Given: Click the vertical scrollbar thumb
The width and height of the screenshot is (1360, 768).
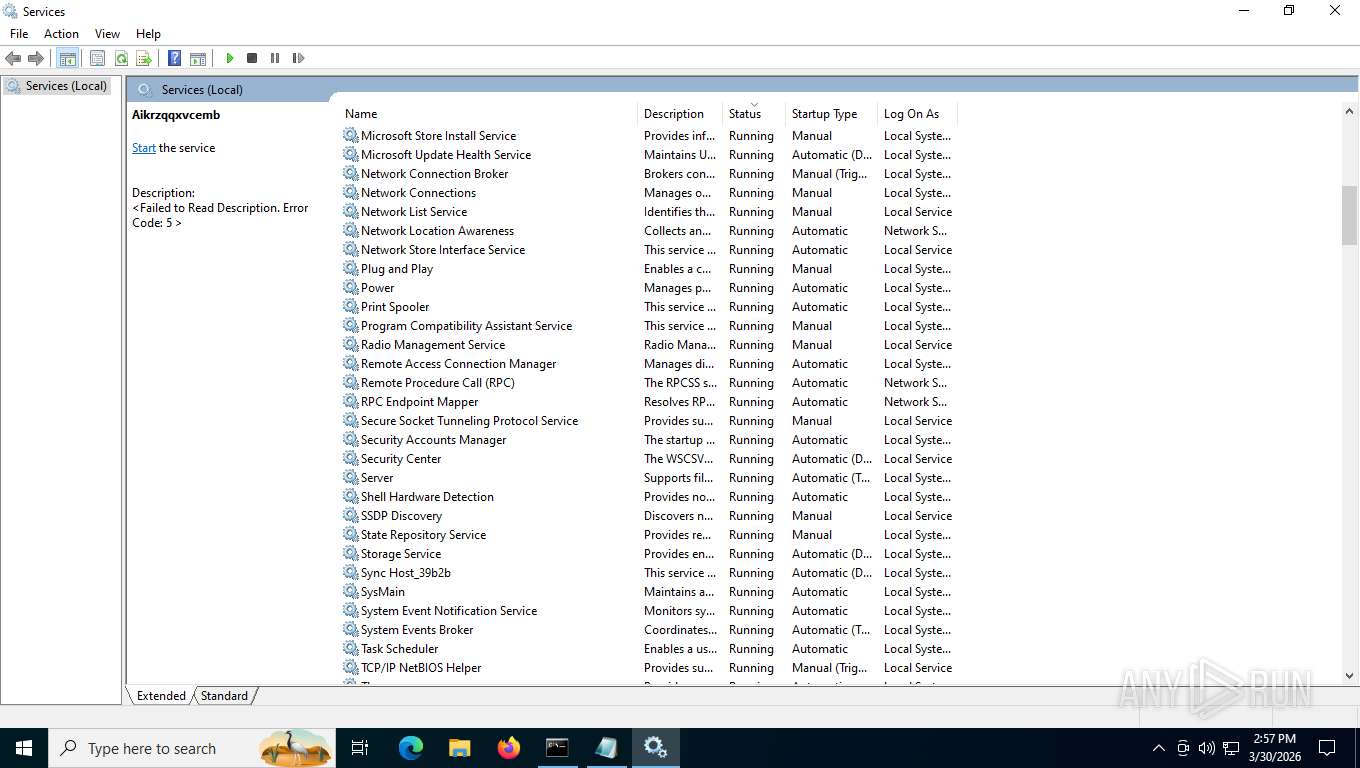Looking at the screenshot, I should click(1349, 215).
